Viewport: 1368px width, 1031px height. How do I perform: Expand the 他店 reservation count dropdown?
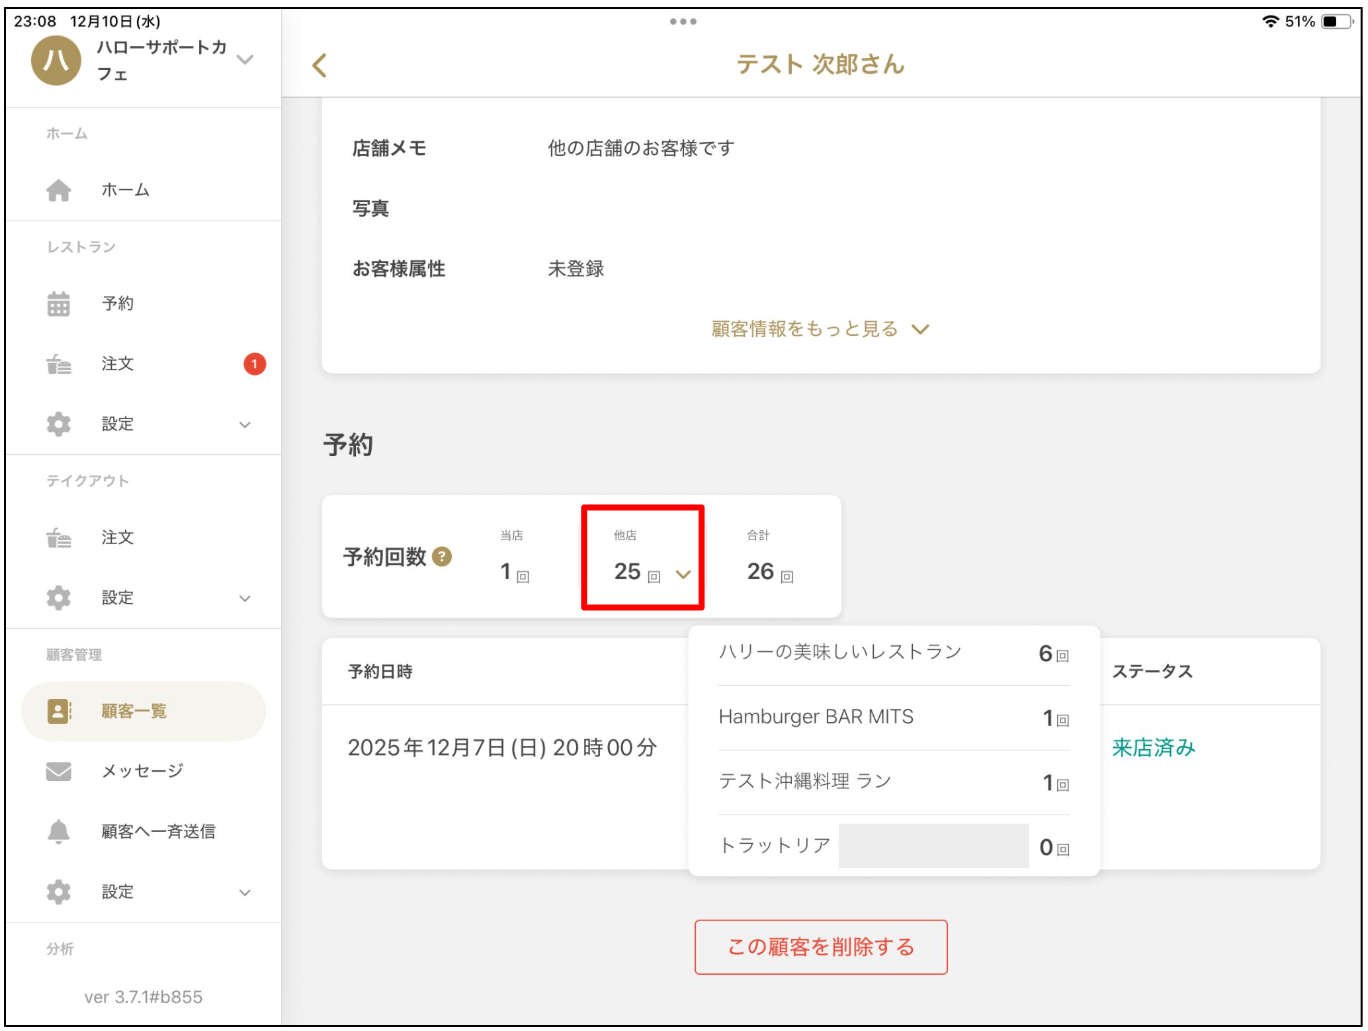click(685, 573)
